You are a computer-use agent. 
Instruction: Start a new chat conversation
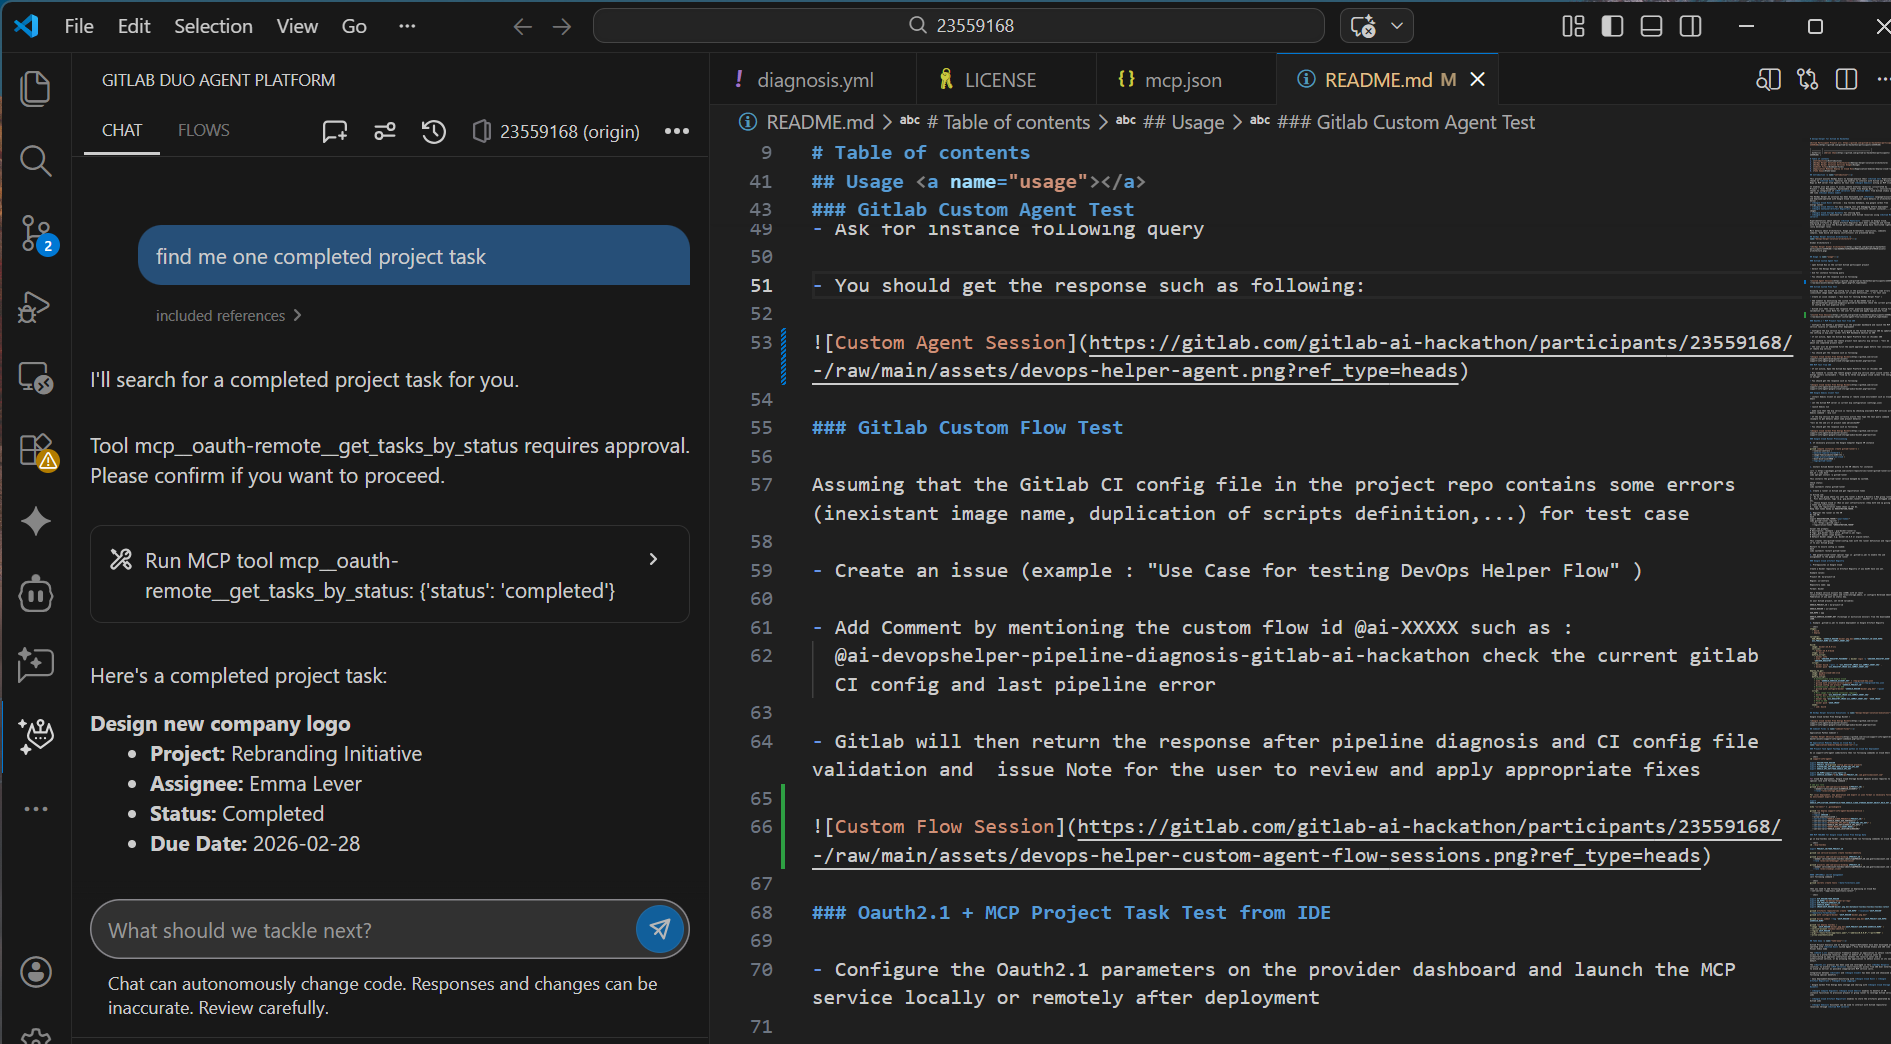(x=335, y=132)
